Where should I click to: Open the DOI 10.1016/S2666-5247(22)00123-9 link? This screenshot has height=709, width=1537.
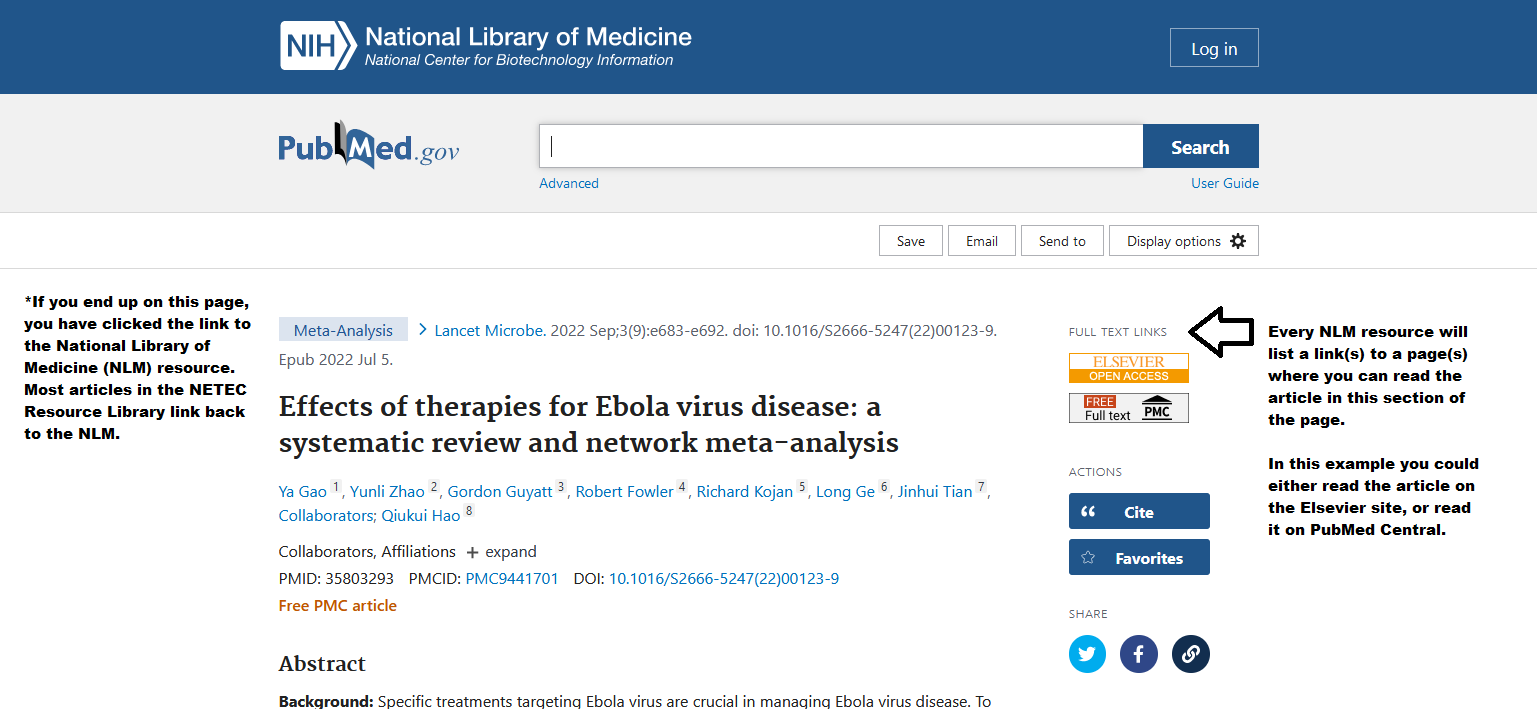pos(724,578)
